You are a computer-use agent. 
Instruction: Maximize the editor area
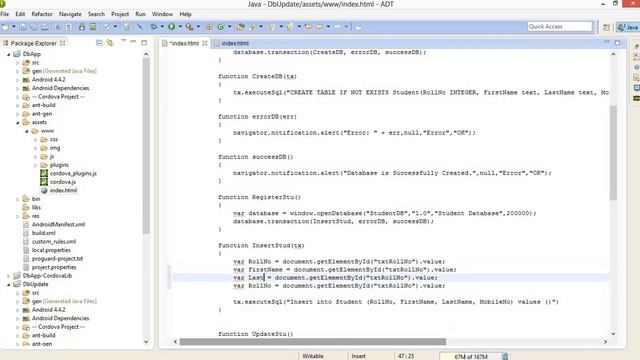tap(617, 42)
